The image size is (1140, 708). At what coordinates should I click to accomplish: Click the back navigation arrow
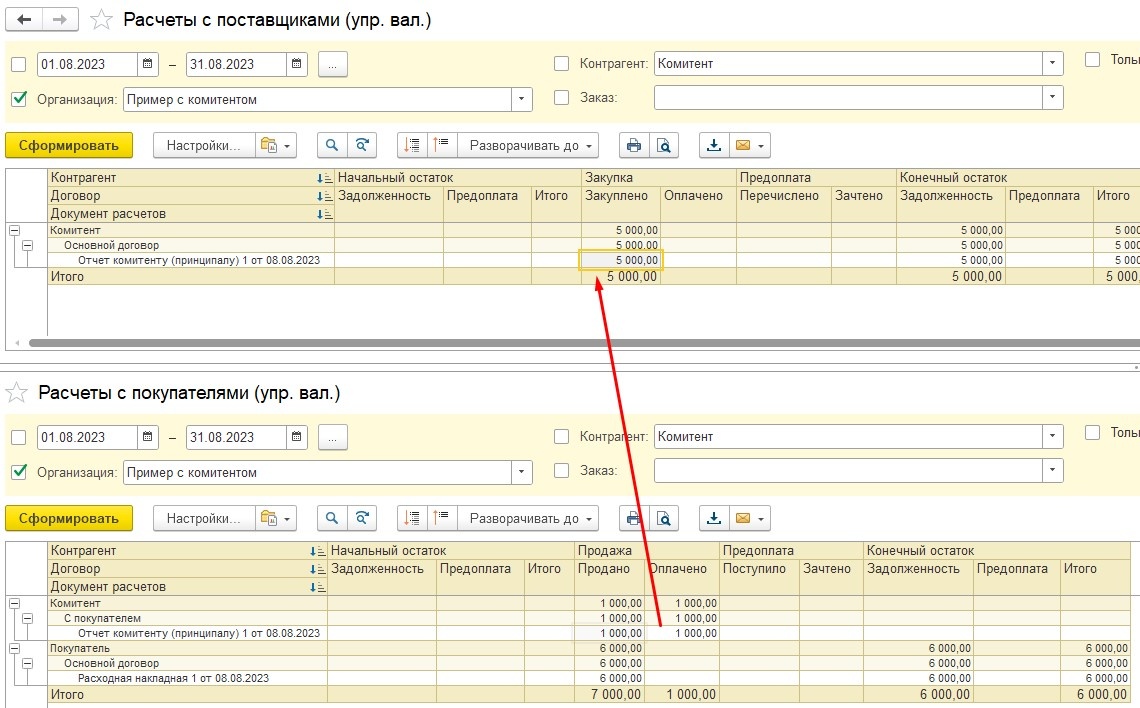point(25,20)
